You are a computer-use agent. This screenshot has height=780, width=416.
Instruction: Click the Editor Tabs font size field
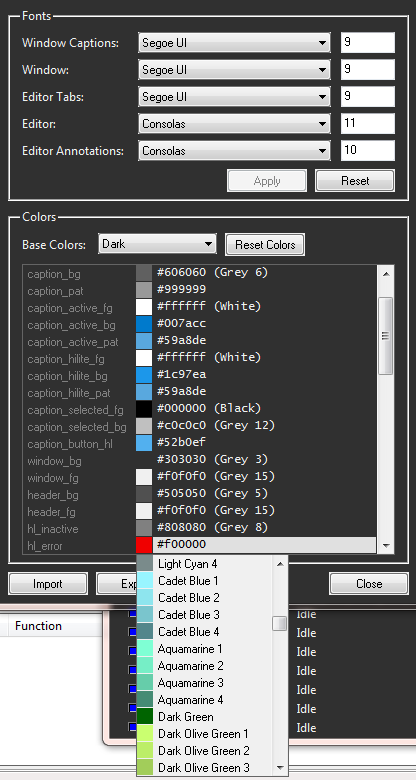[x=367, y=97]
